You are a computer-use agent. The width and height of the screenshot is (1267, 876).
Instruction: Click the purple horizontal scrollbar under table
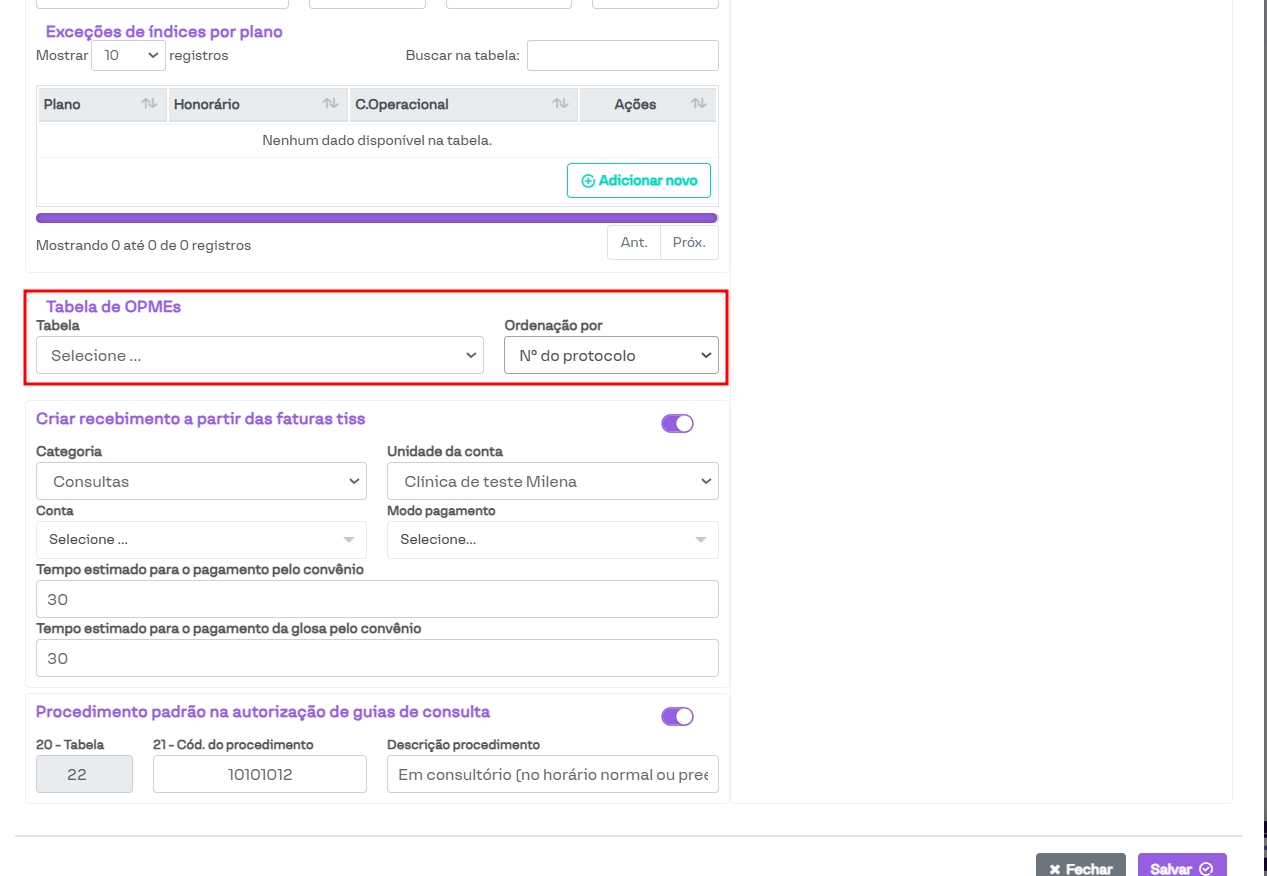coord(376,218)
